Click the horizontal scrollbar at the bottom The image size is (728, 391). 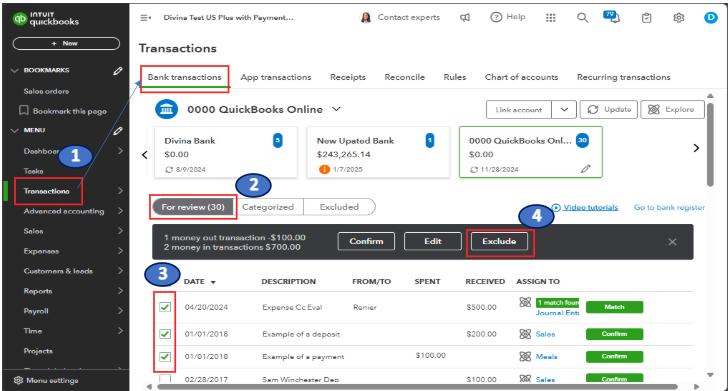click(417, 386)
